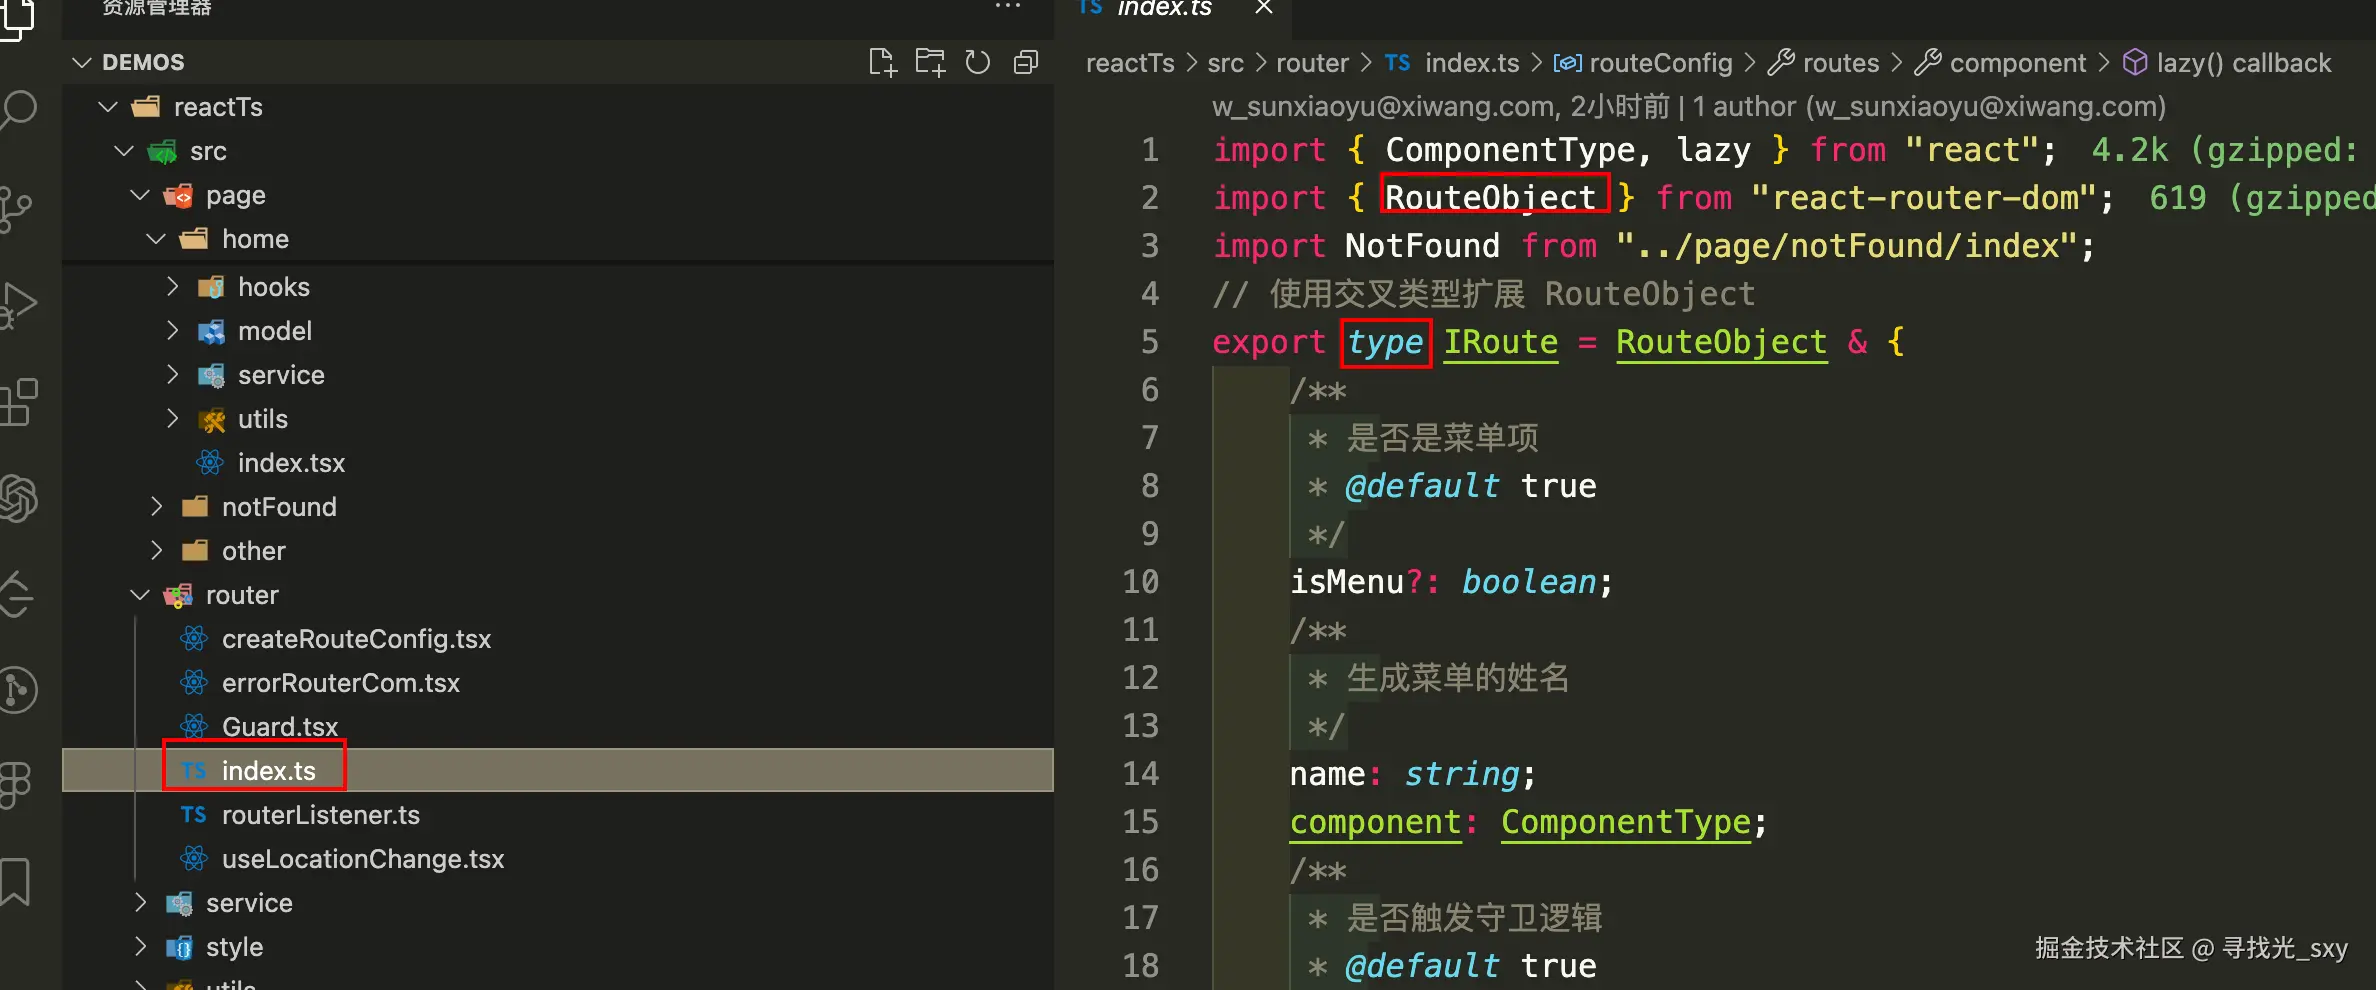2376x990 pixels.
Task: Expand the style folder
Action: (x=140, y=947)
